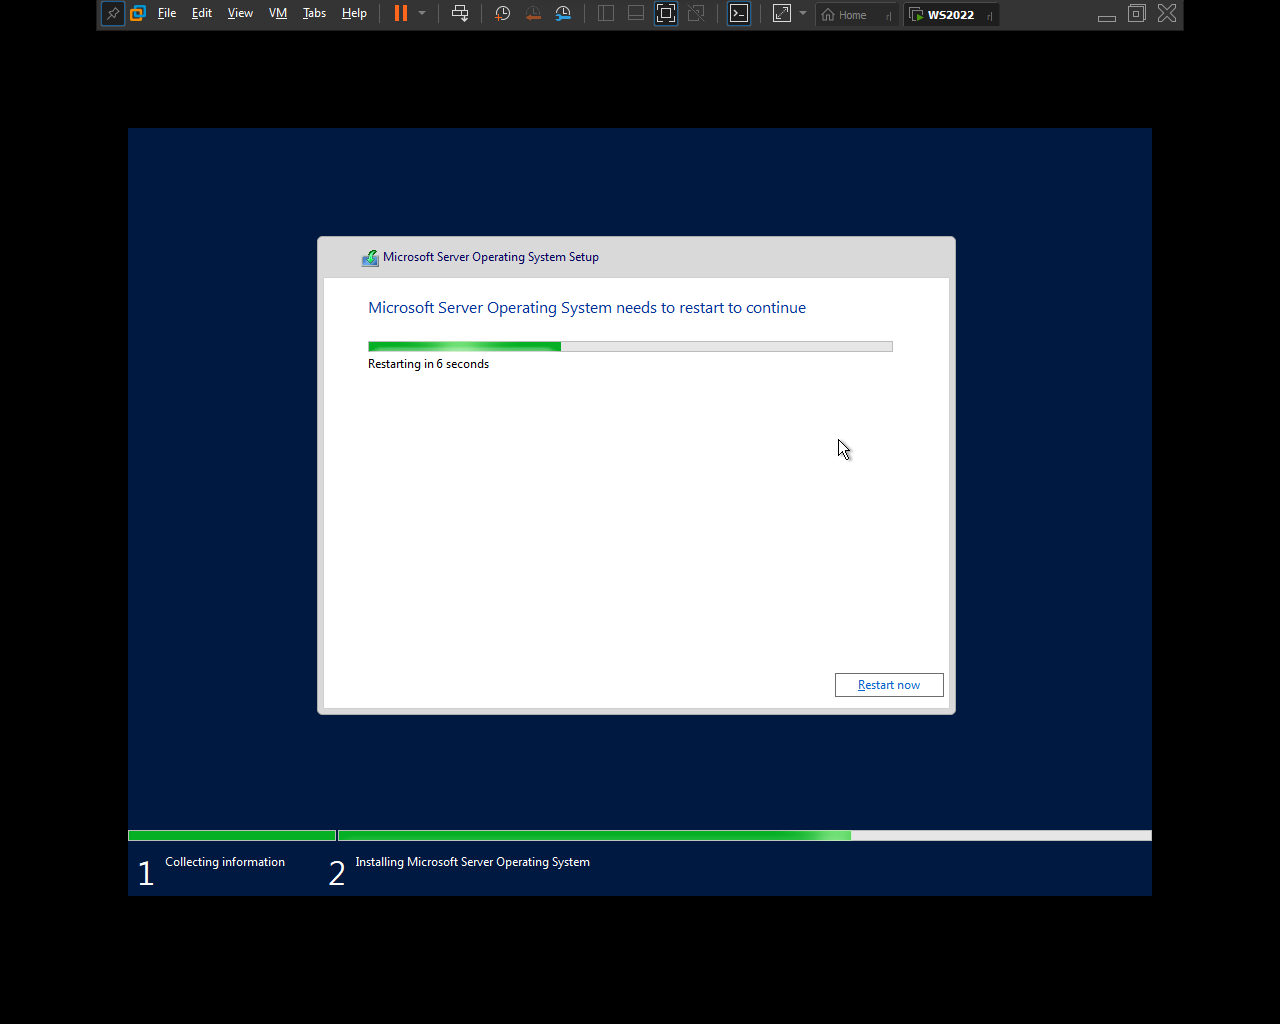
Task: Close the VMware Workstation window
Action: click(x=1167, y=14)
